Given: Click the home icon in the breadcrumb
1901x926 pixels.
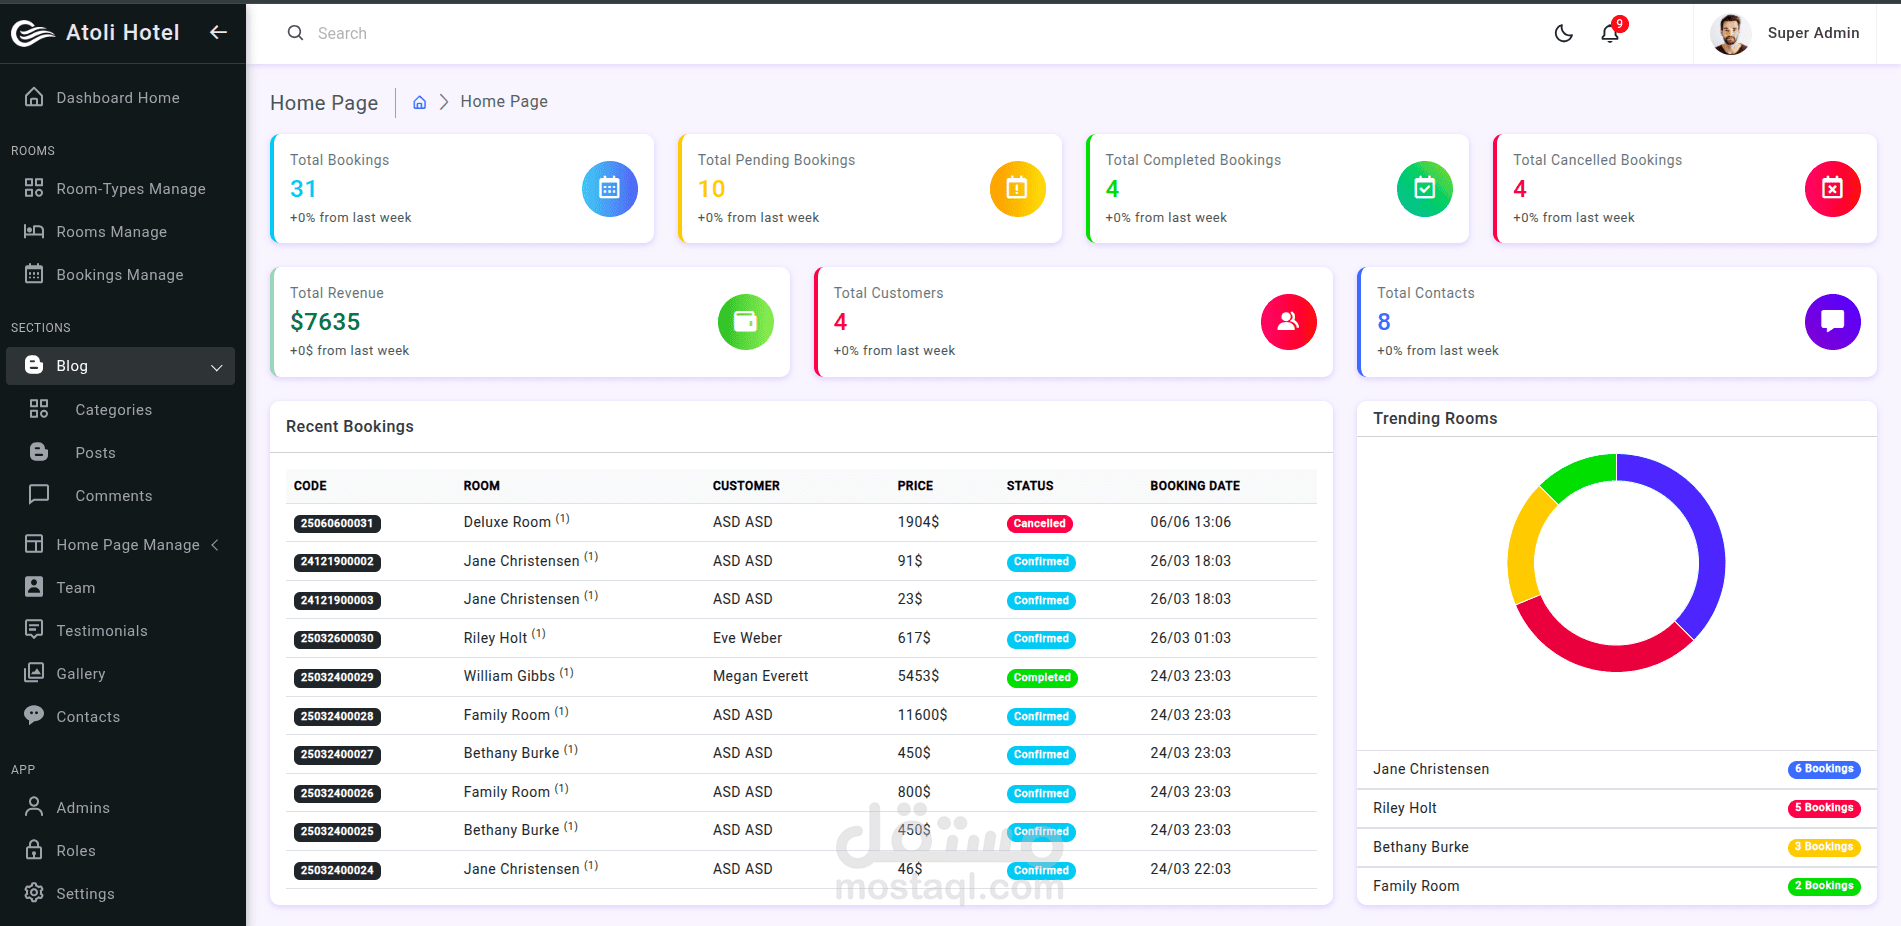Looking at the screenshot, I should tap(420, 102).
